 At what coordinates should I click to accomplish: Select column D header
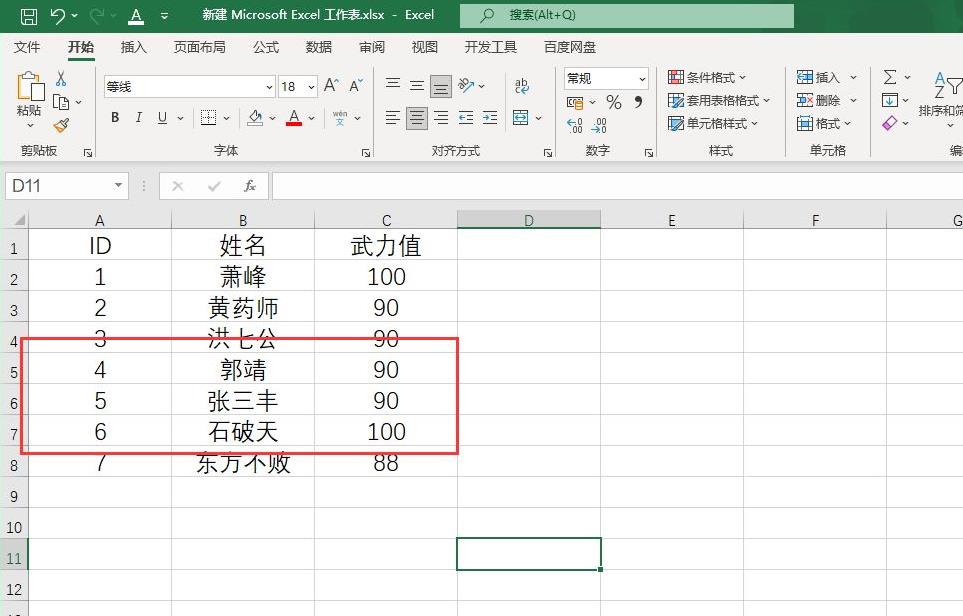529,220
